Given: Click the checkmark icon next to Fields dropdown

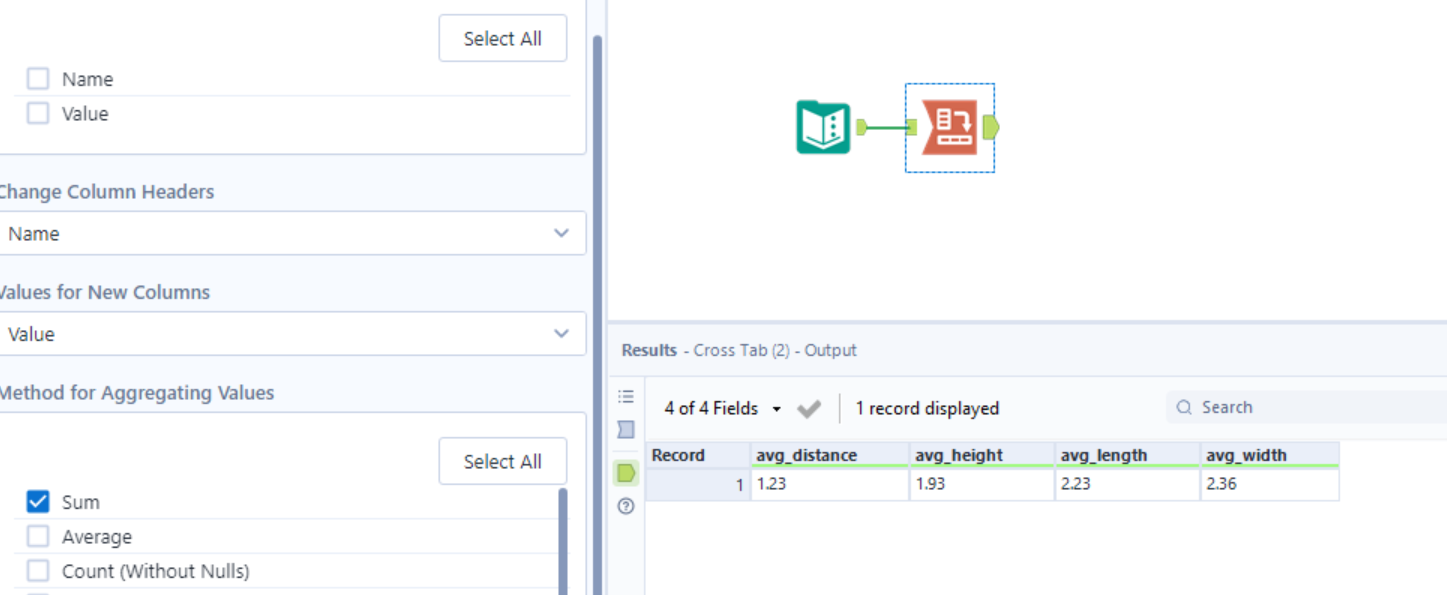Looking at the screenshot, I should [x=809, y=408].
